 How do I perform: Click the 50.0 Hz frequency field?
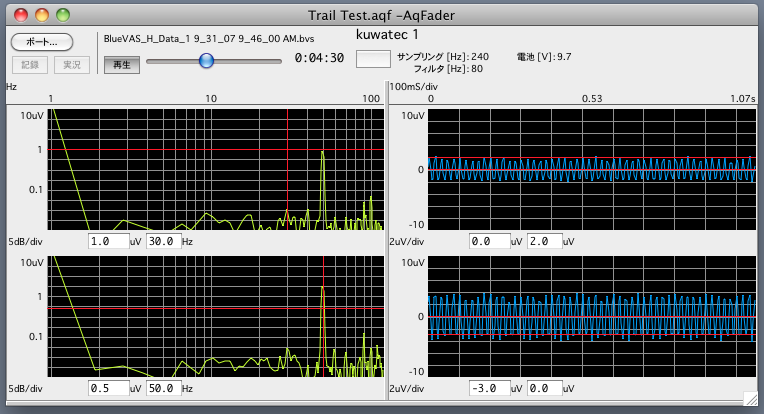(x=164, y=388)
